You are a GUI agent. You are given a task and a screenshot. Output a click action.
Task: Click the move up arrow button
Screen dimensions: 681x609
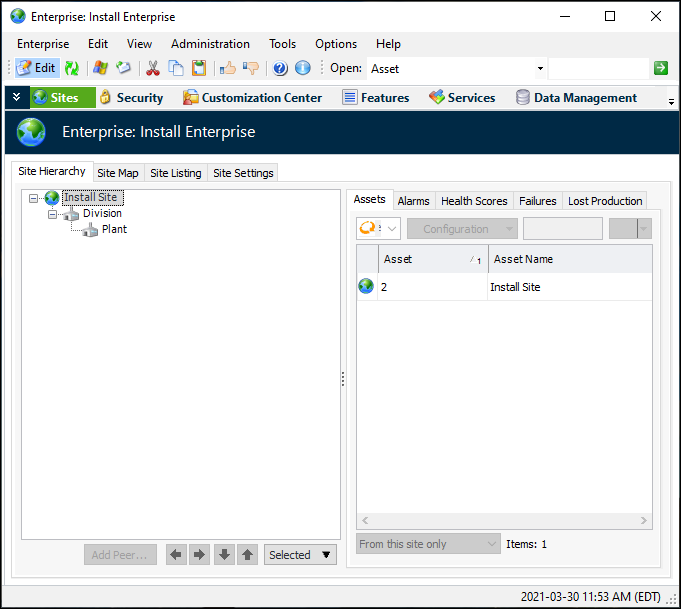pos(247,555)
